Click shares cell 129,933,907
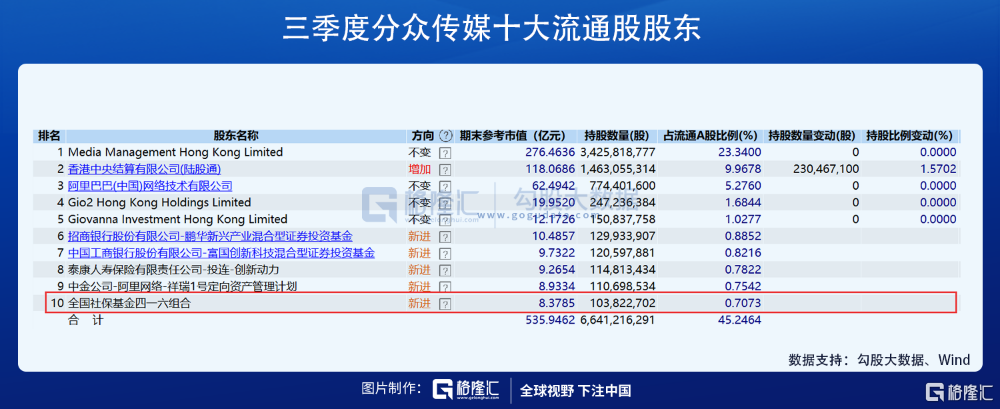 tap(623, 236)
